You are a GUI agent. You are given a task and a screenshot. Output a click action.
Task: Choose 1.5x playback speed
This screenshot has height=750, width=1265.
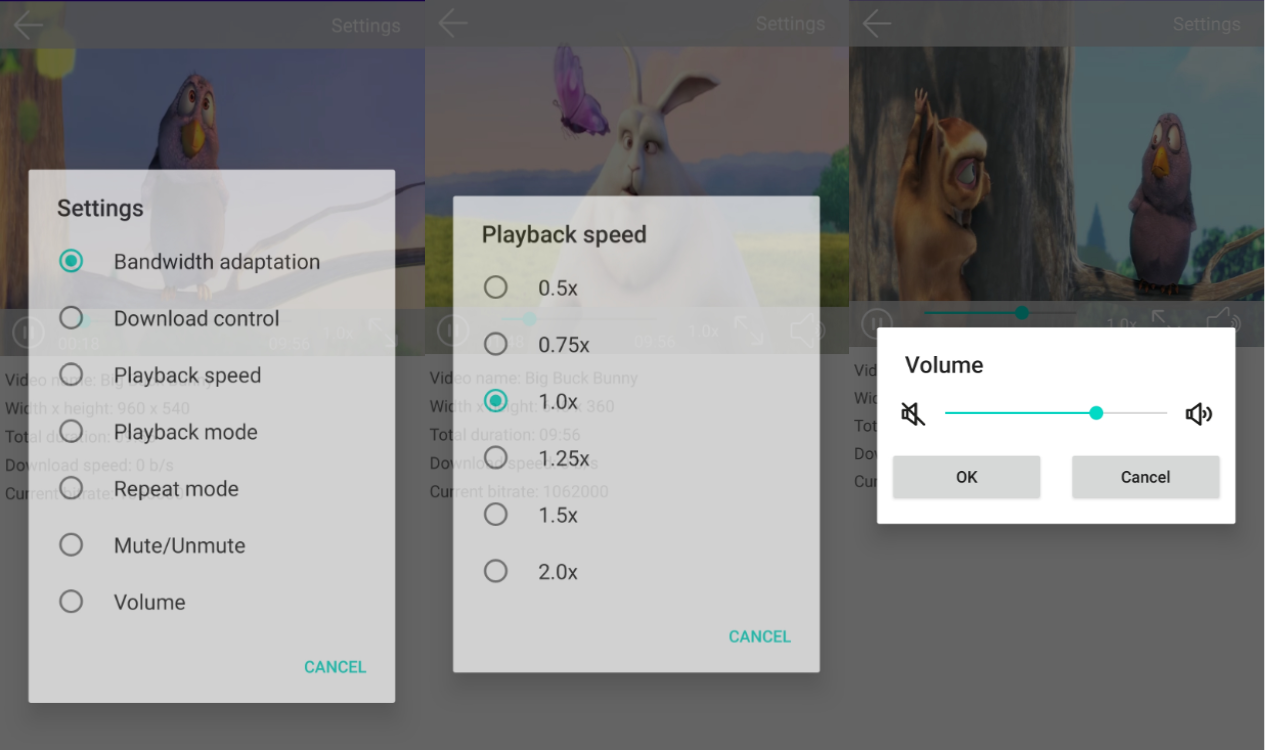click(495, 514)
